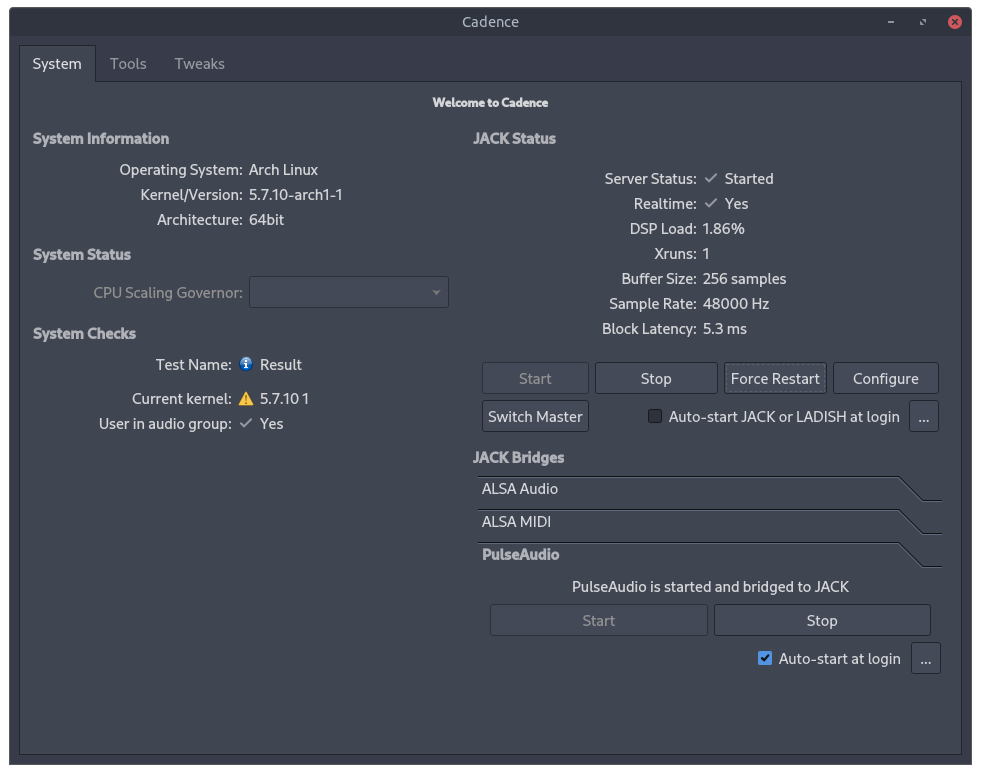Stop the JACK server
Viewport: 981px width, 774px height.
tap(656, 379)
